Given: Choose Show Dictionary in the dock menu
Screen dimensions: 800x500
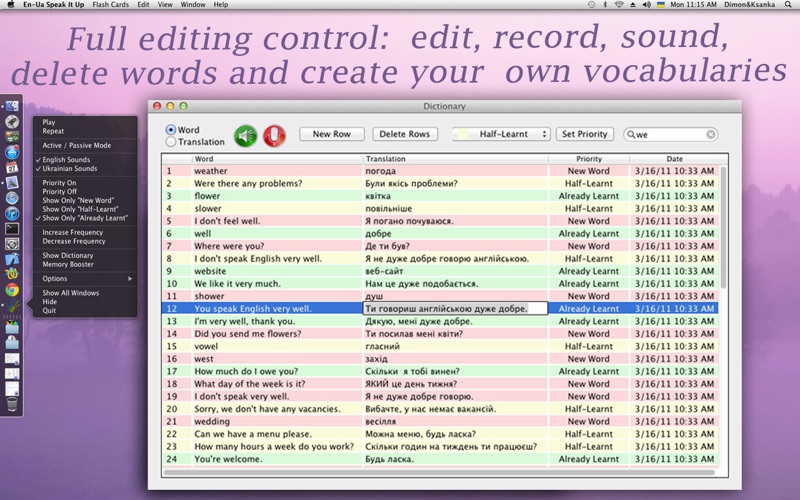Looking at the screenshot, I should 68,255.
